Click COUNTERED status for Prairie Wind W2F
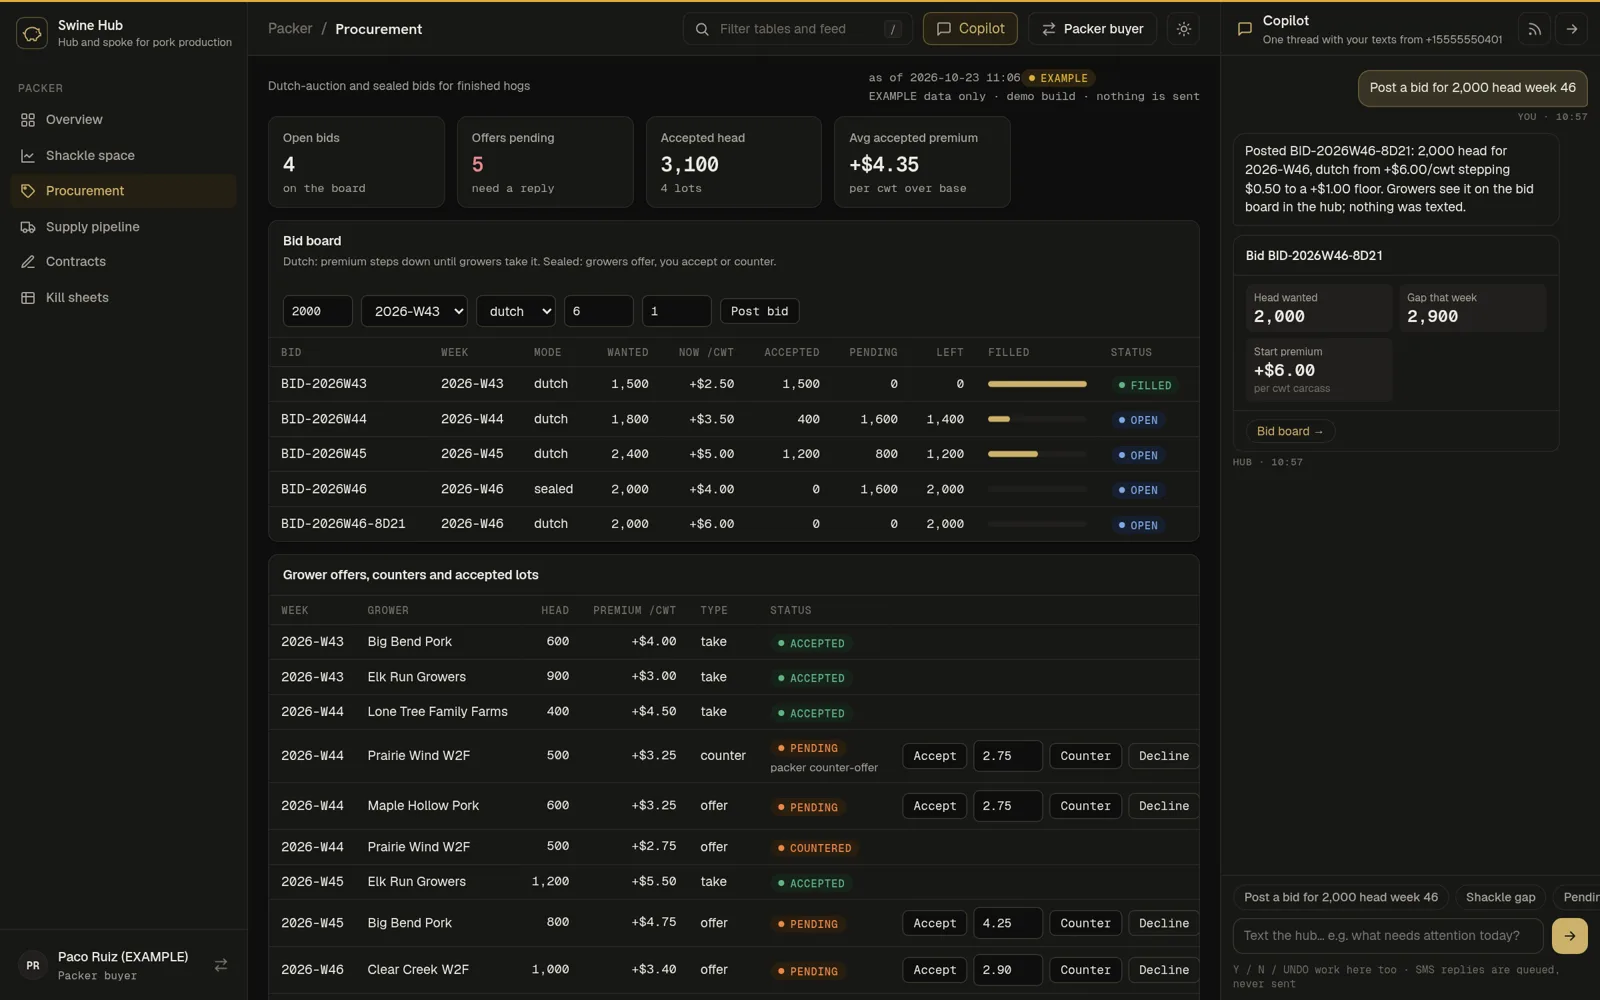1600x1000 pixels. 815,848
